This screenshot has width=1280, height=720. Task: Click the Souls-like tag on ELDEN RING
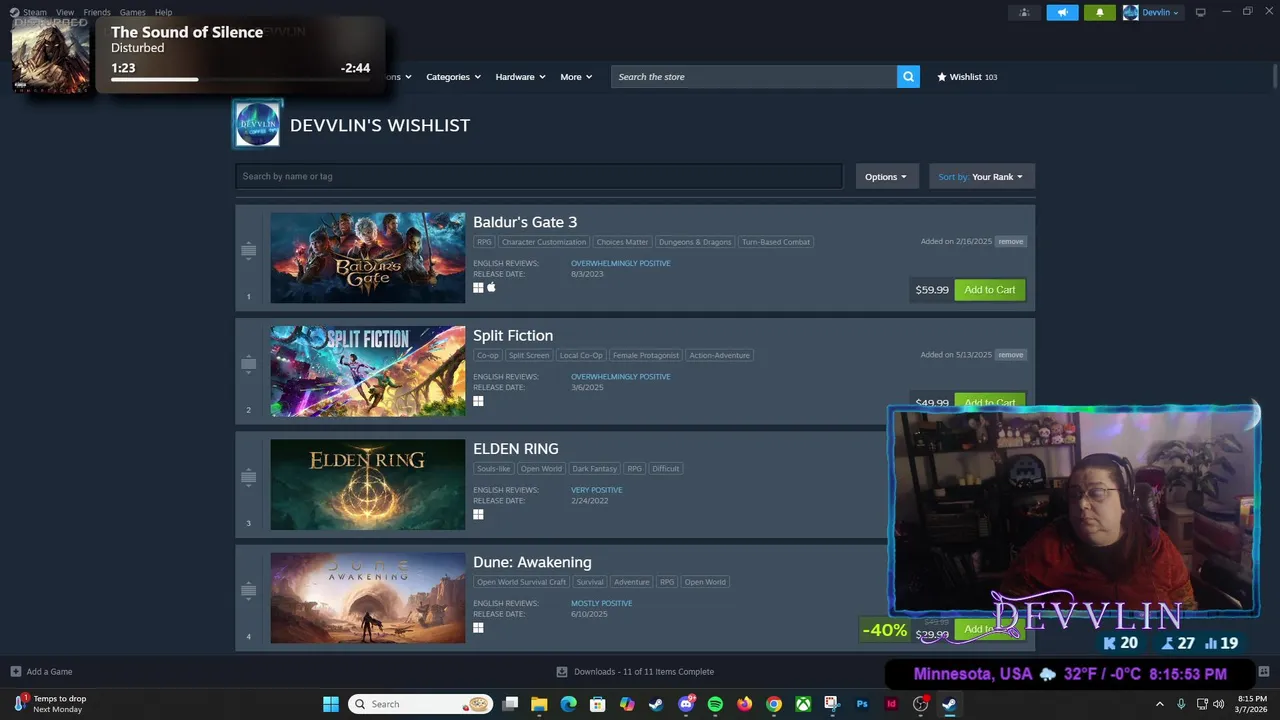coord(494,468)
